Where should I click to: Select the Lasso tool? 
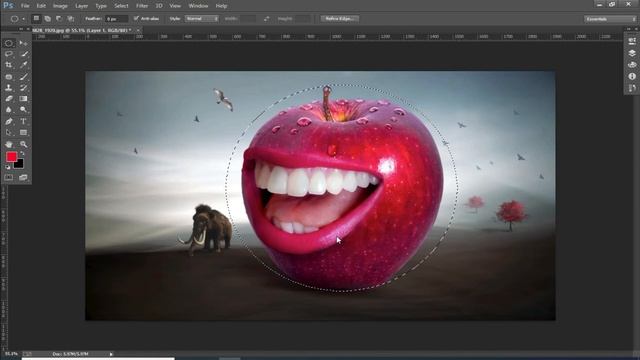pyautogui.click(x=9, y=54)
